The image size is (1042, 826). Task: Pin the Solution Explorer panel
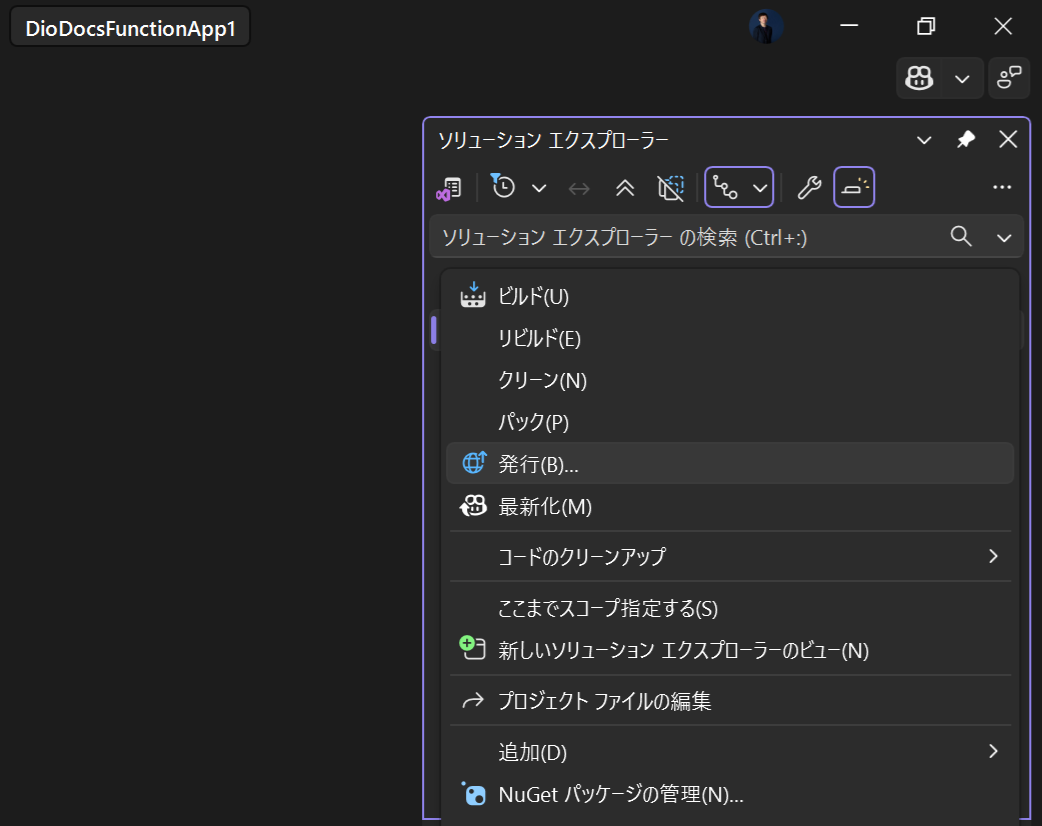point(966,140)
